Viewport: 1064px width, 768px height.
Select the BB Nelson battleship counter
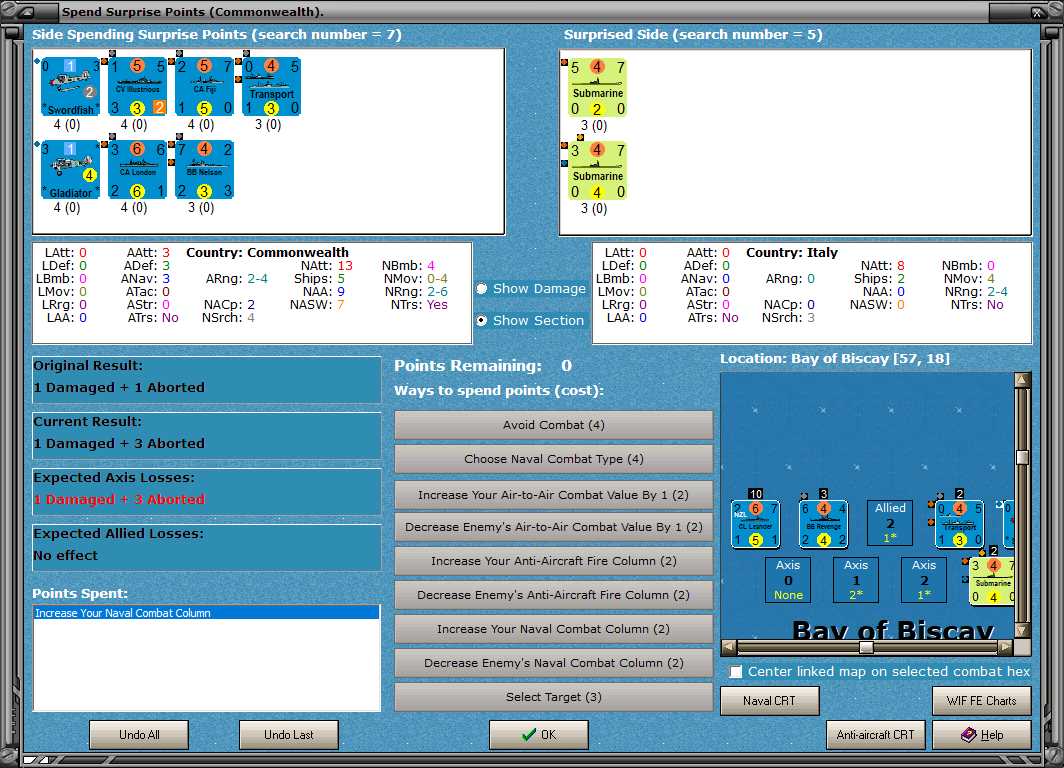(x=204, y=170)
